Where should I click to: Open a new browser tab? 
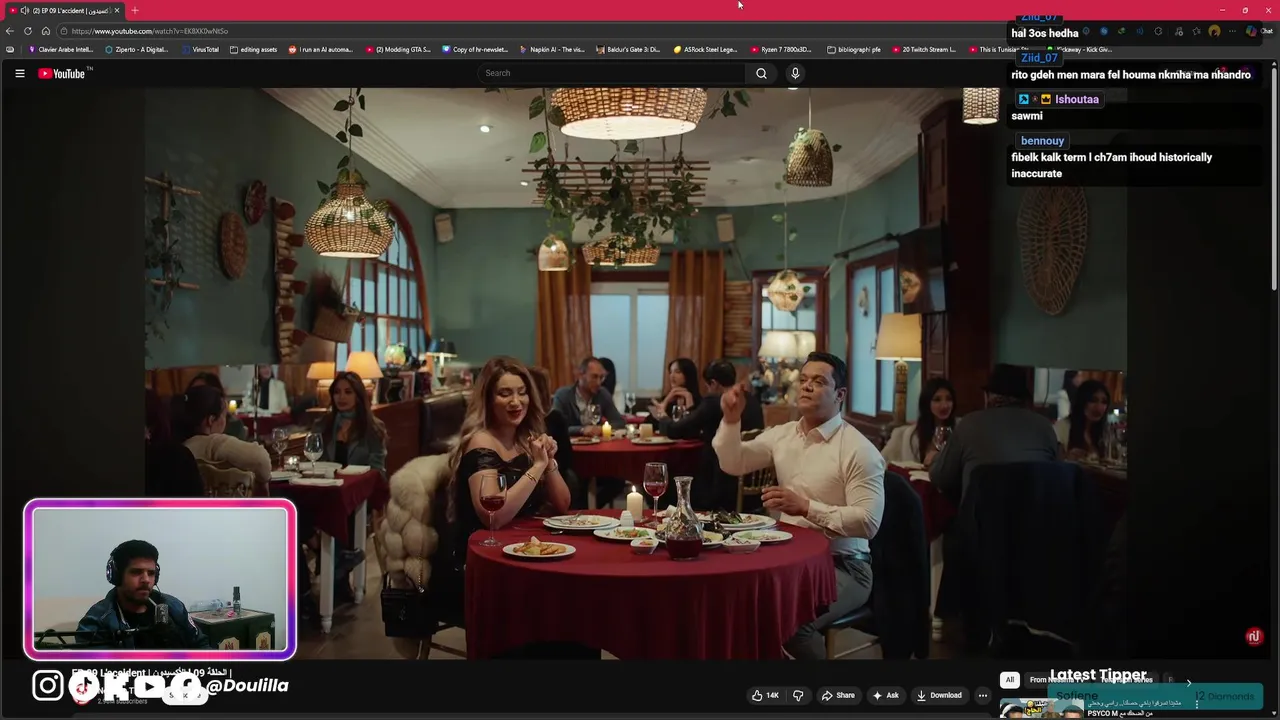coord(135,10)
